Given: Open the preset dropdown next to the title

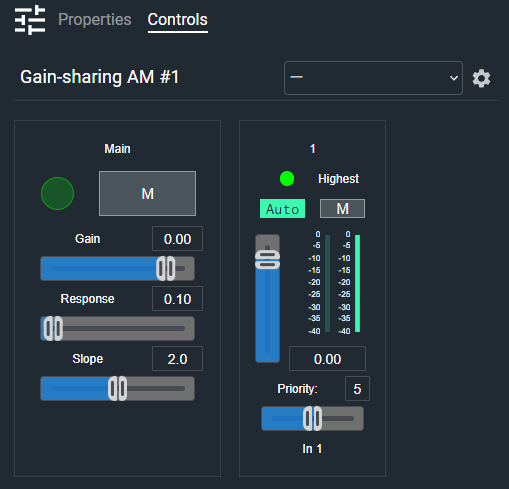Looking at the screenshot, I should pos(373,78).
